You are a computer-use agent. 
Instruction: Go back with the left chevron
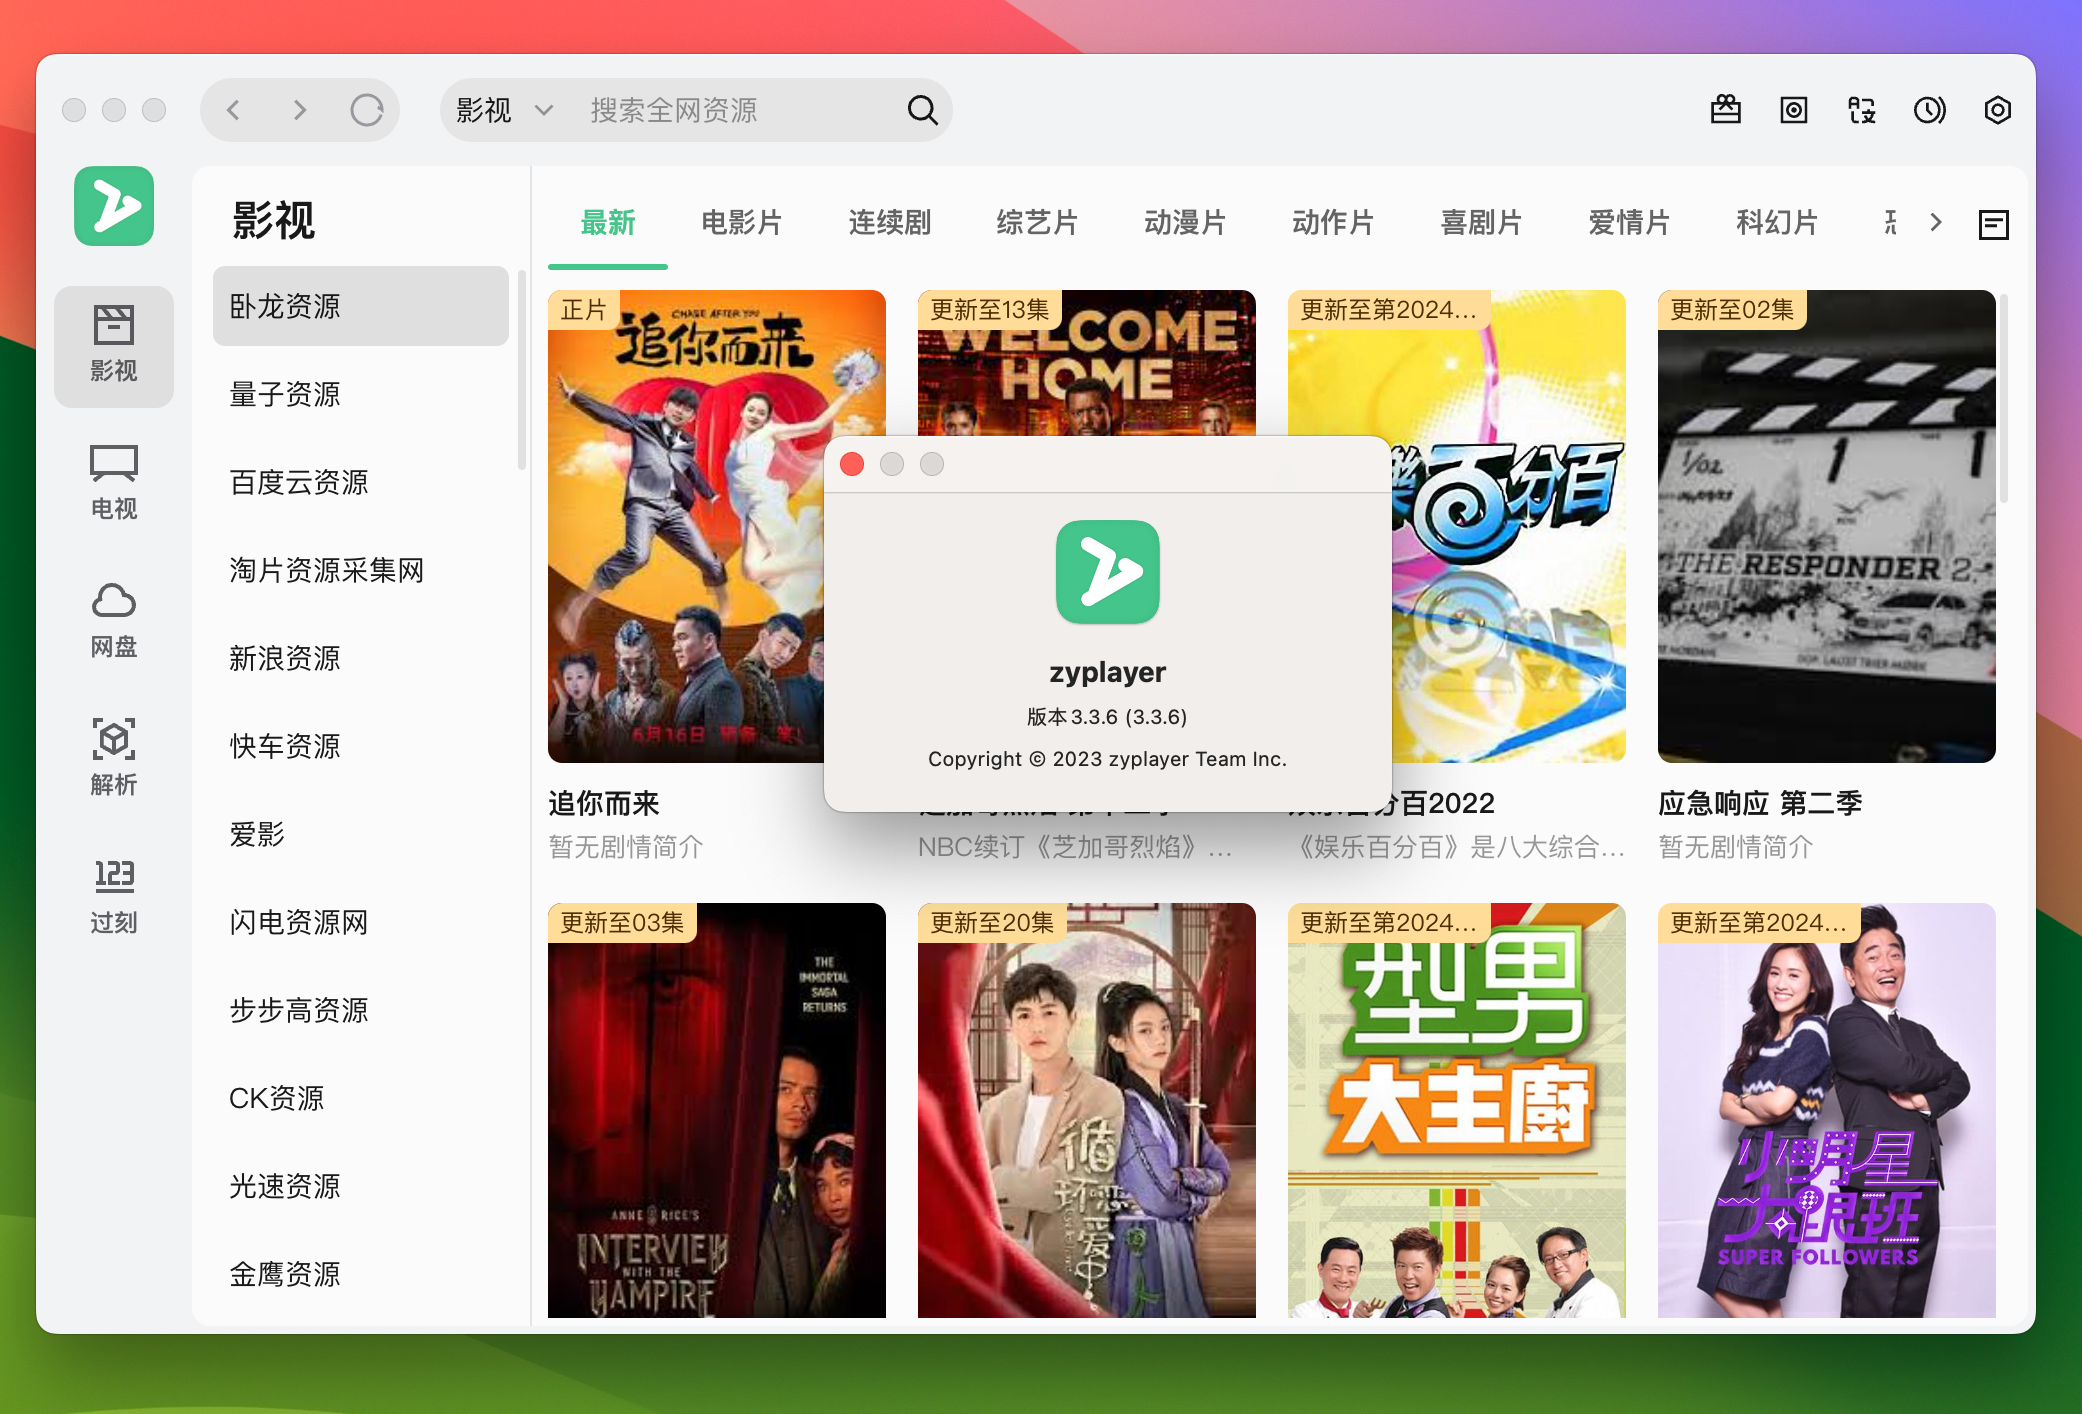234,110
